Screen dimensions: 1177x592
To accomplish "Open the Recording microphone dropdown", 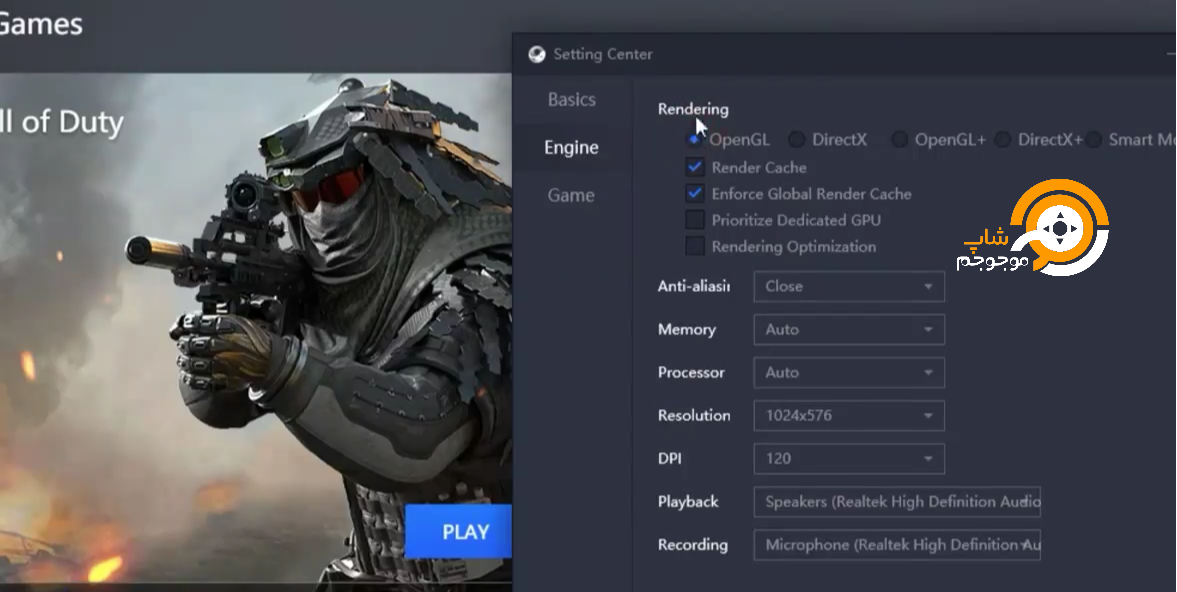I will pos(897,545).
